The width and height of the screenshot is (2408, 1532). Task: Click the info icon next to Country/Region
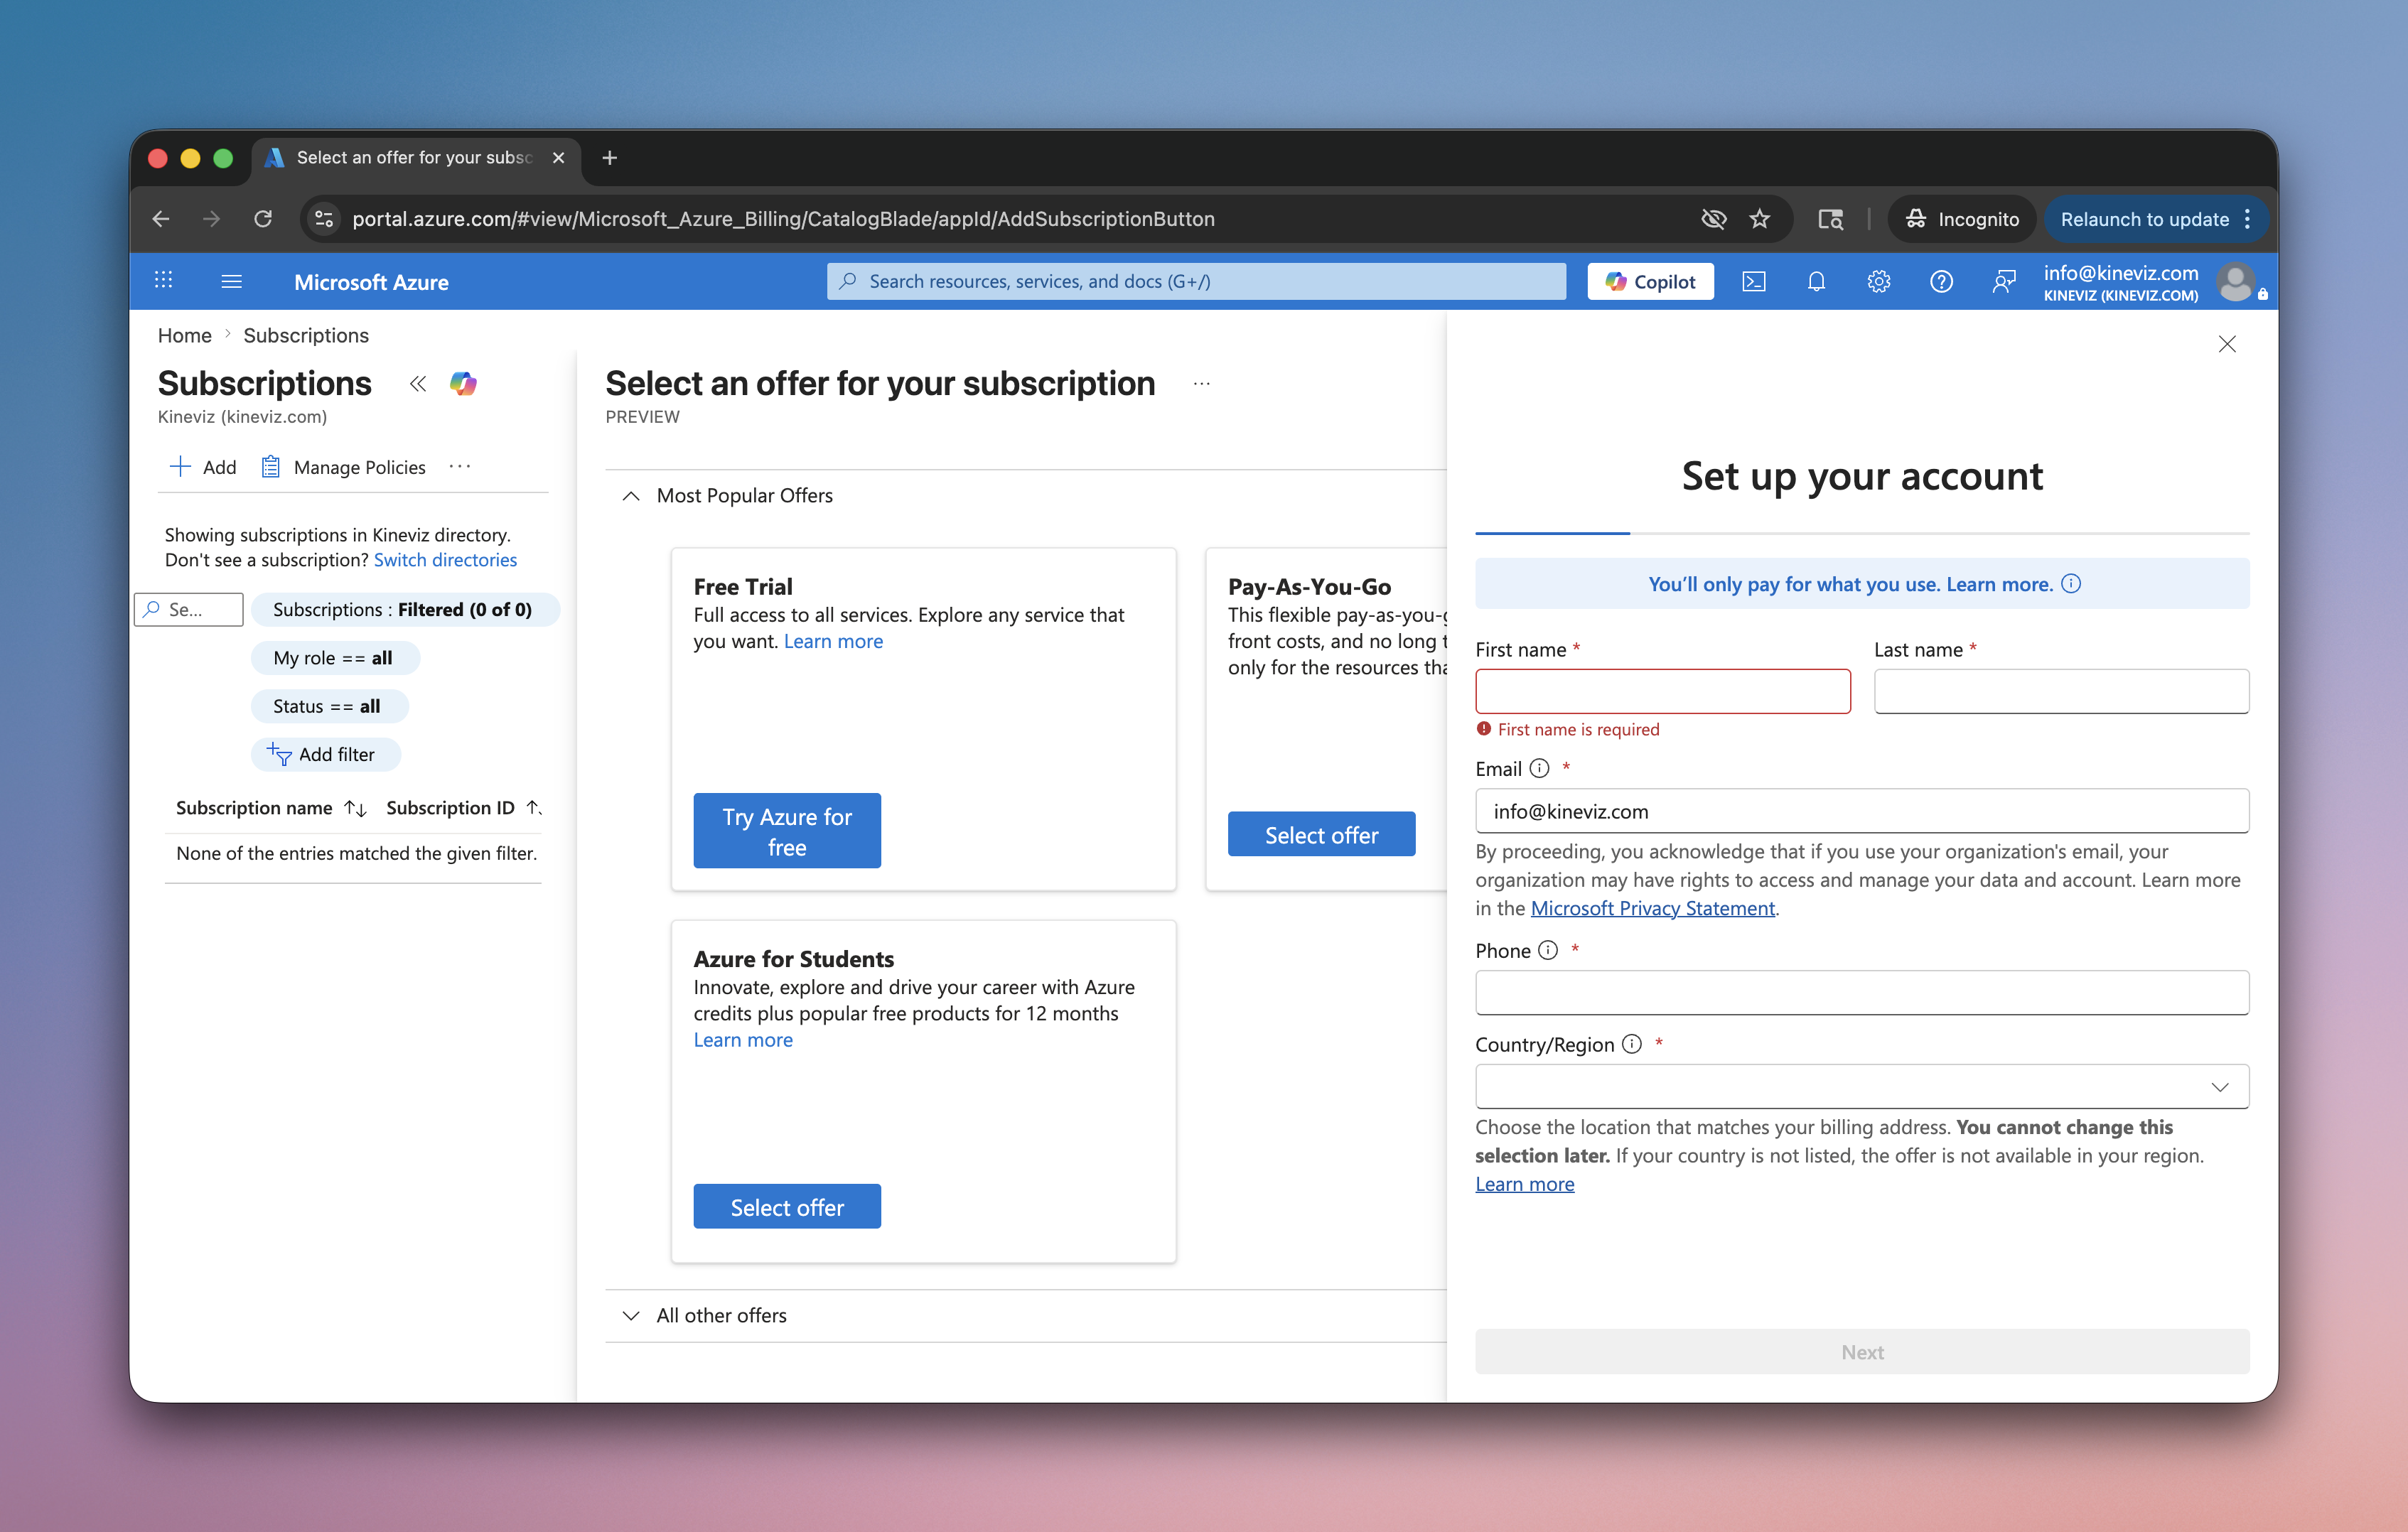1632,1044
